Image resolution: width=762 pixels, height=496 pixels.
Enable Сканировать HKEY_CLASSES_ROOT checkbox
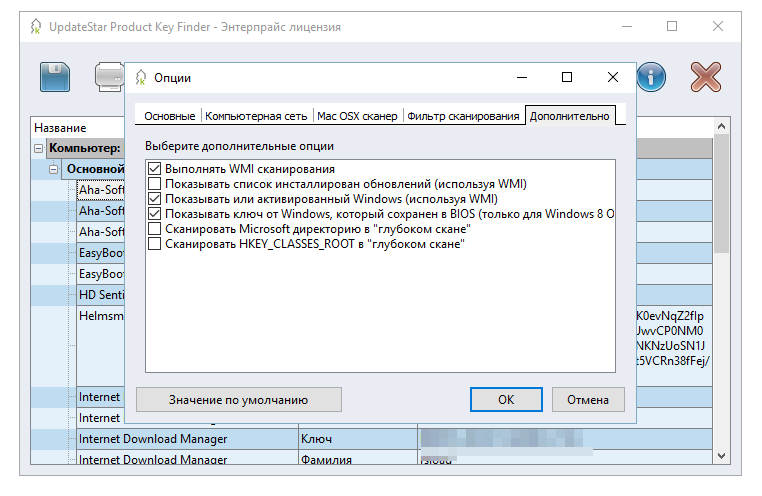(x=155, y=244)
